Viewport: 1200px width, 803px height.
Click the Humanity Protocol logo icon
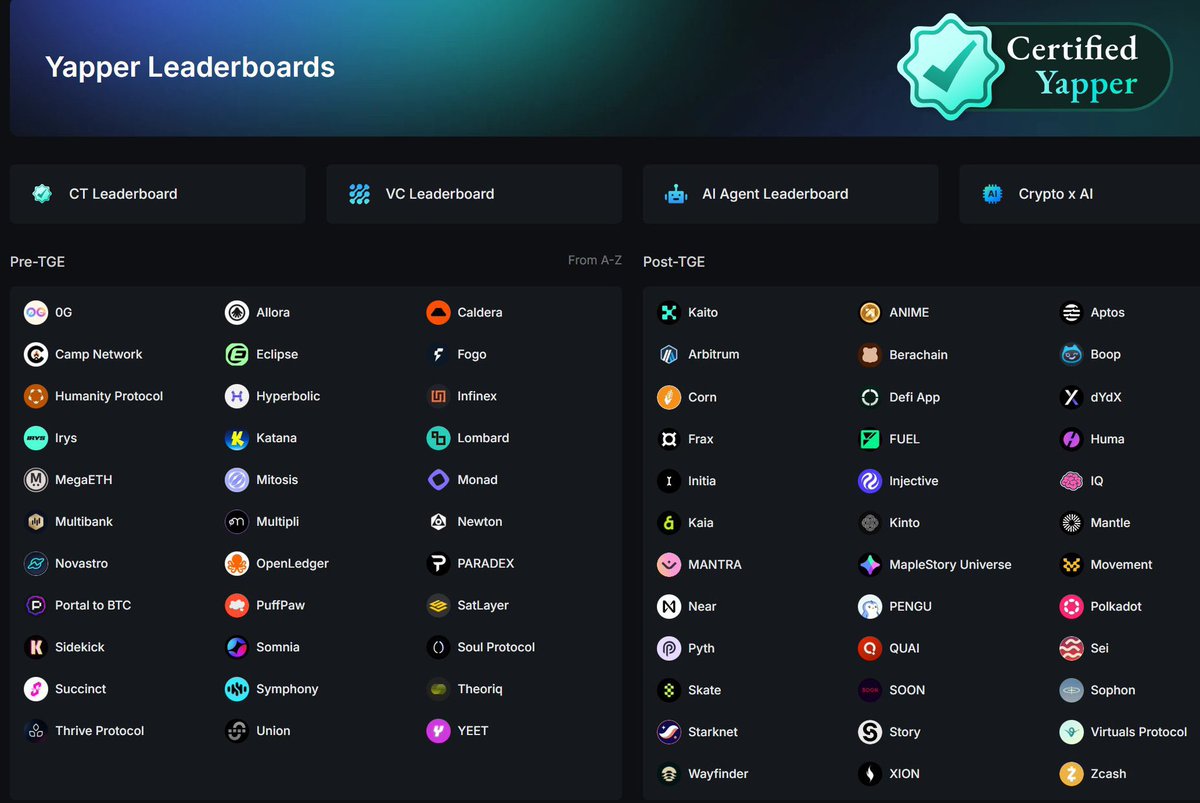coord(36,397)
